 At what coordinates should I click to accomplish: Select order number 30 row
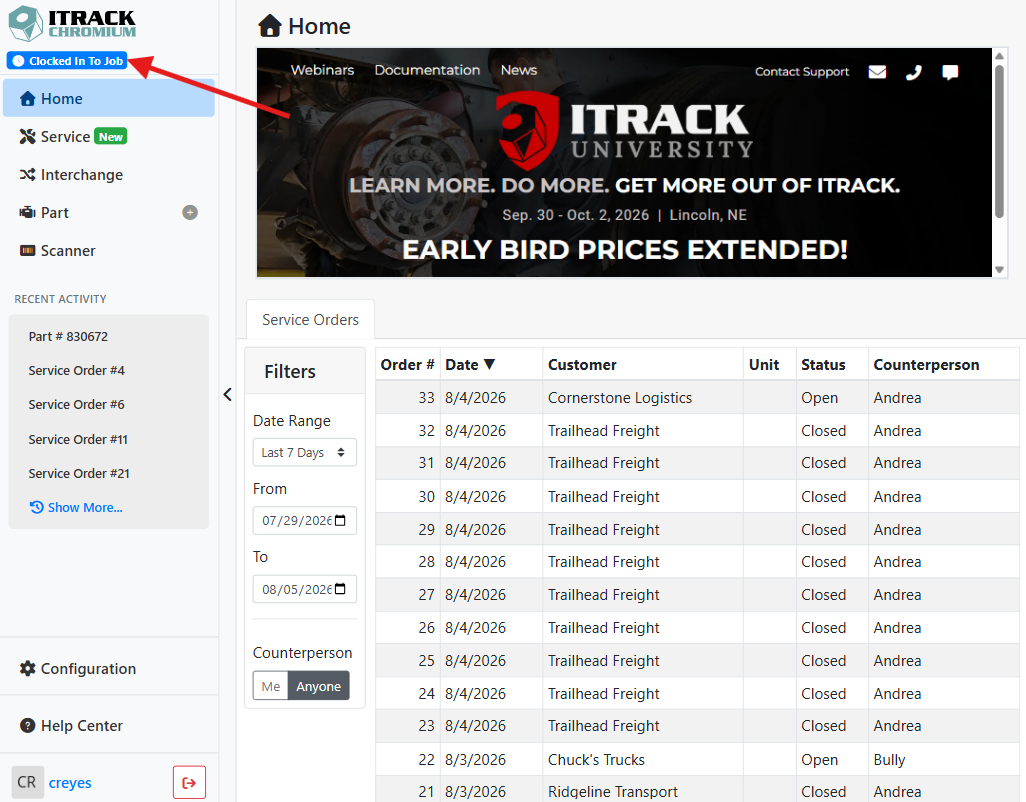[x=697, y=497]
